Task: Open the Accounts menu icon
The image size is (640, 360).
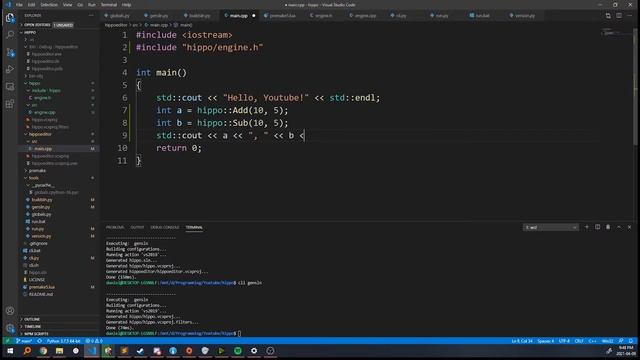Action: pos(10,311)
